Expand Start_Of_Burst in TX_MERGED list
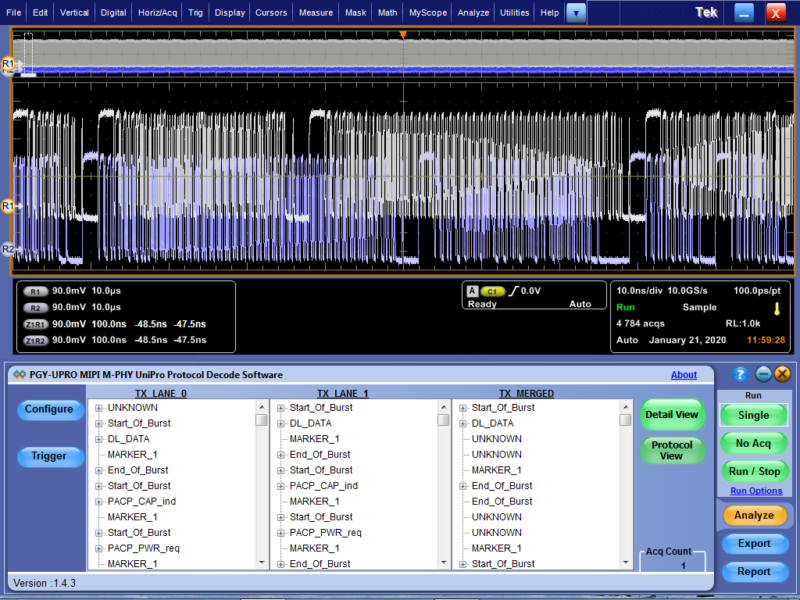 (x=465, y=407)
